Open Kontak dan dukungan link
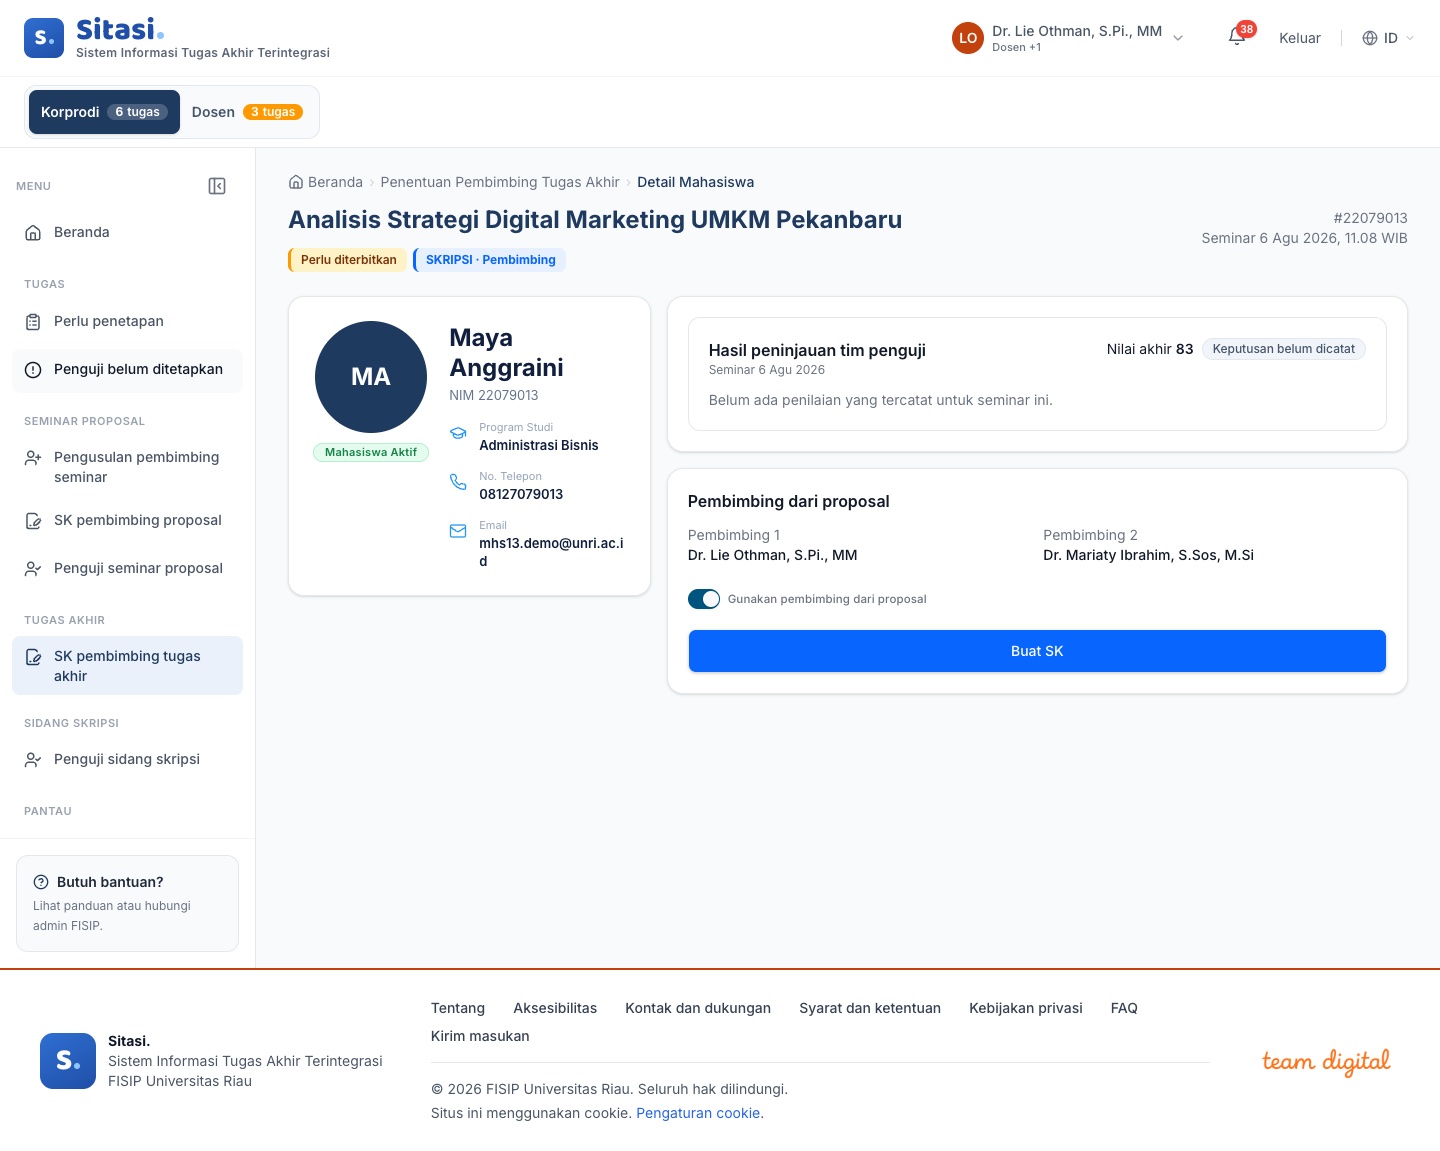Viewport: 1440px width, 1151px height. click(x=698, y=1008)
